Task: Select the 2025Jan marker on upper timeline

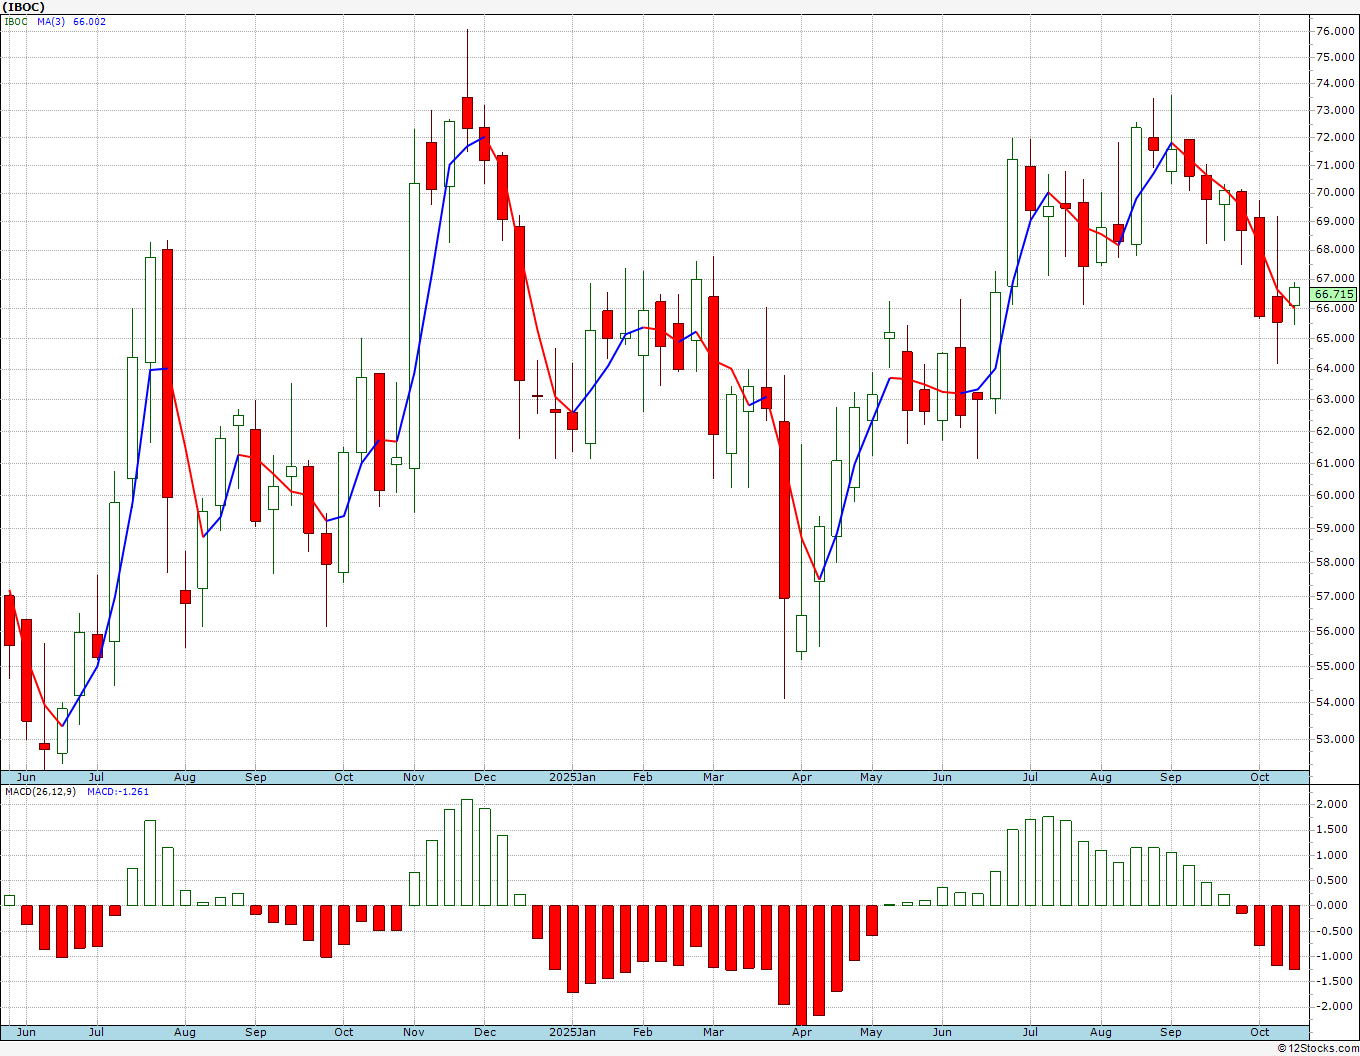Action: click(x=573, y=777)
